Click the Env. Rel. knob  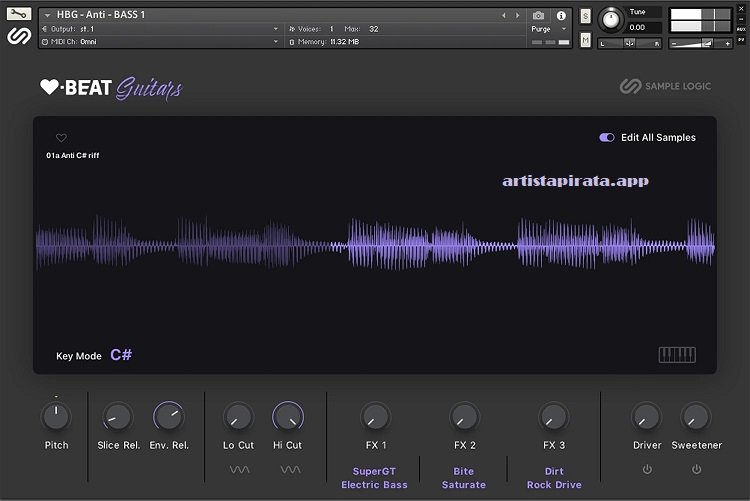168,416
